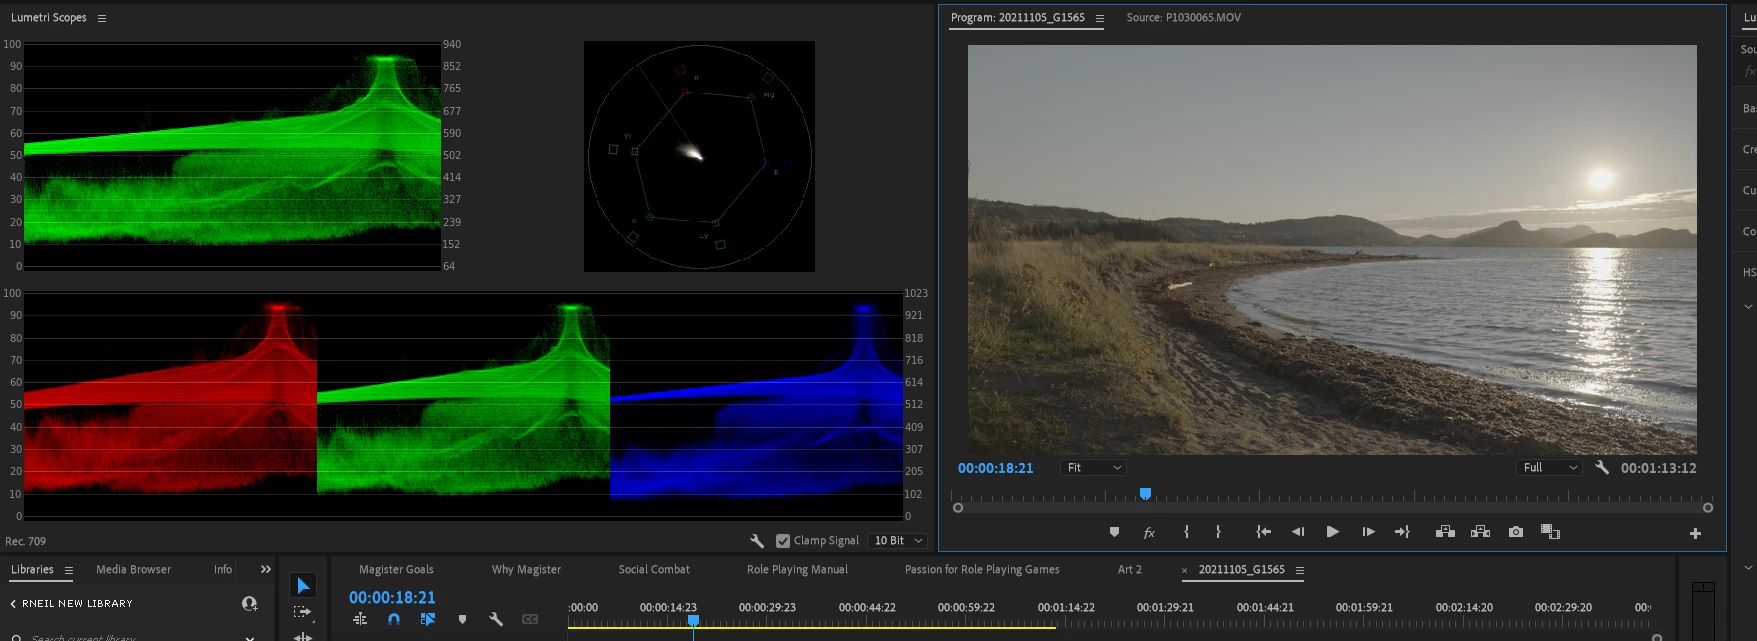1757x641 pixels.
Task: Go back from RNEIL NEW LIBRARY
Action: (13, 604)
